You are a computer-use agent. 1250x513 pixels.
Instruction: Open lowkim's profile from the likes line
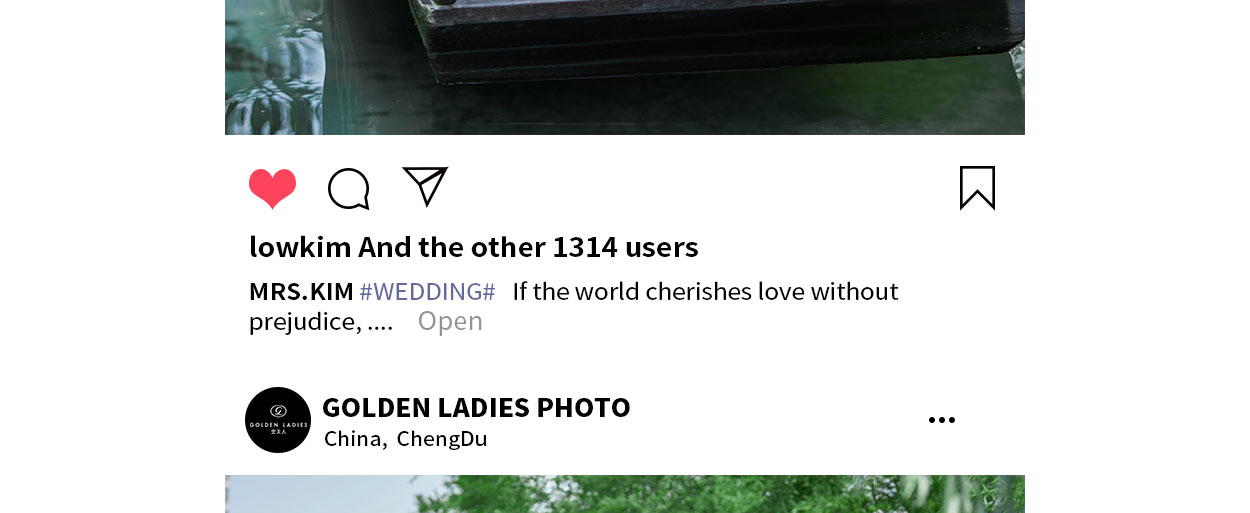(x=300, y=247)
